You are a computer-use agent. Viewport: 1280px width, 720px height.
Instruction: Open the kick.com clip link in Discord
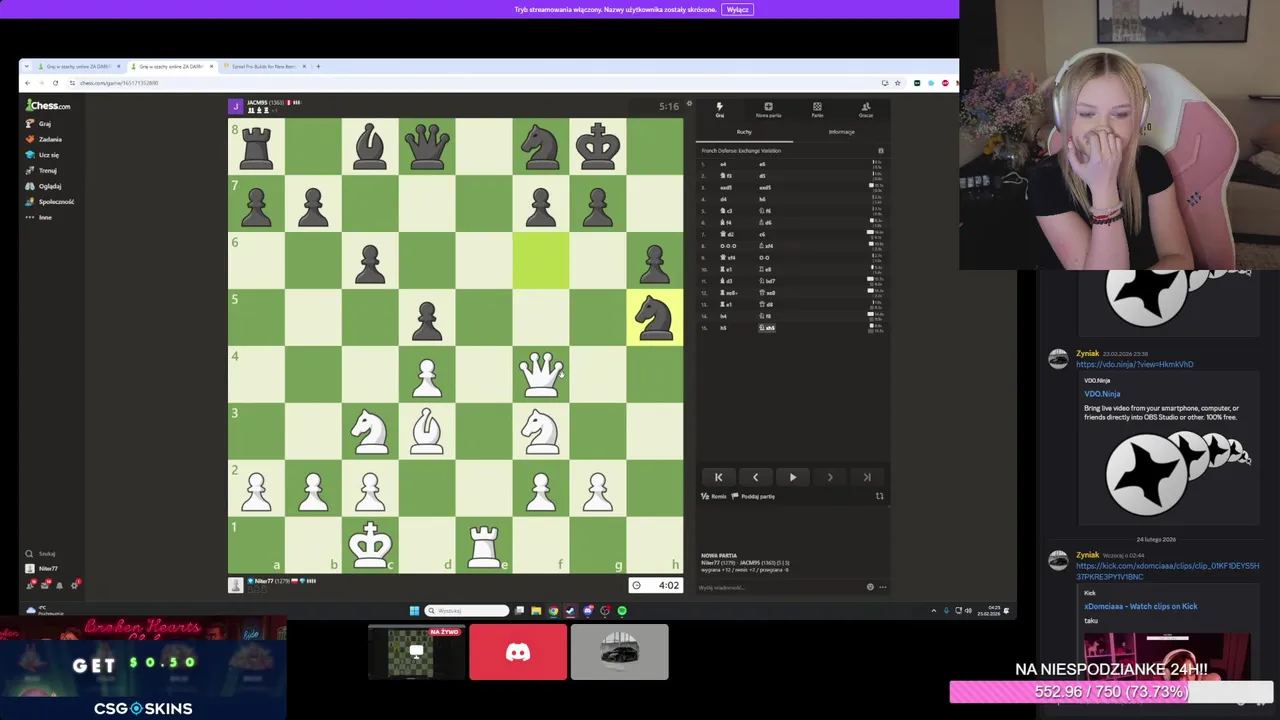point(1167,571)
